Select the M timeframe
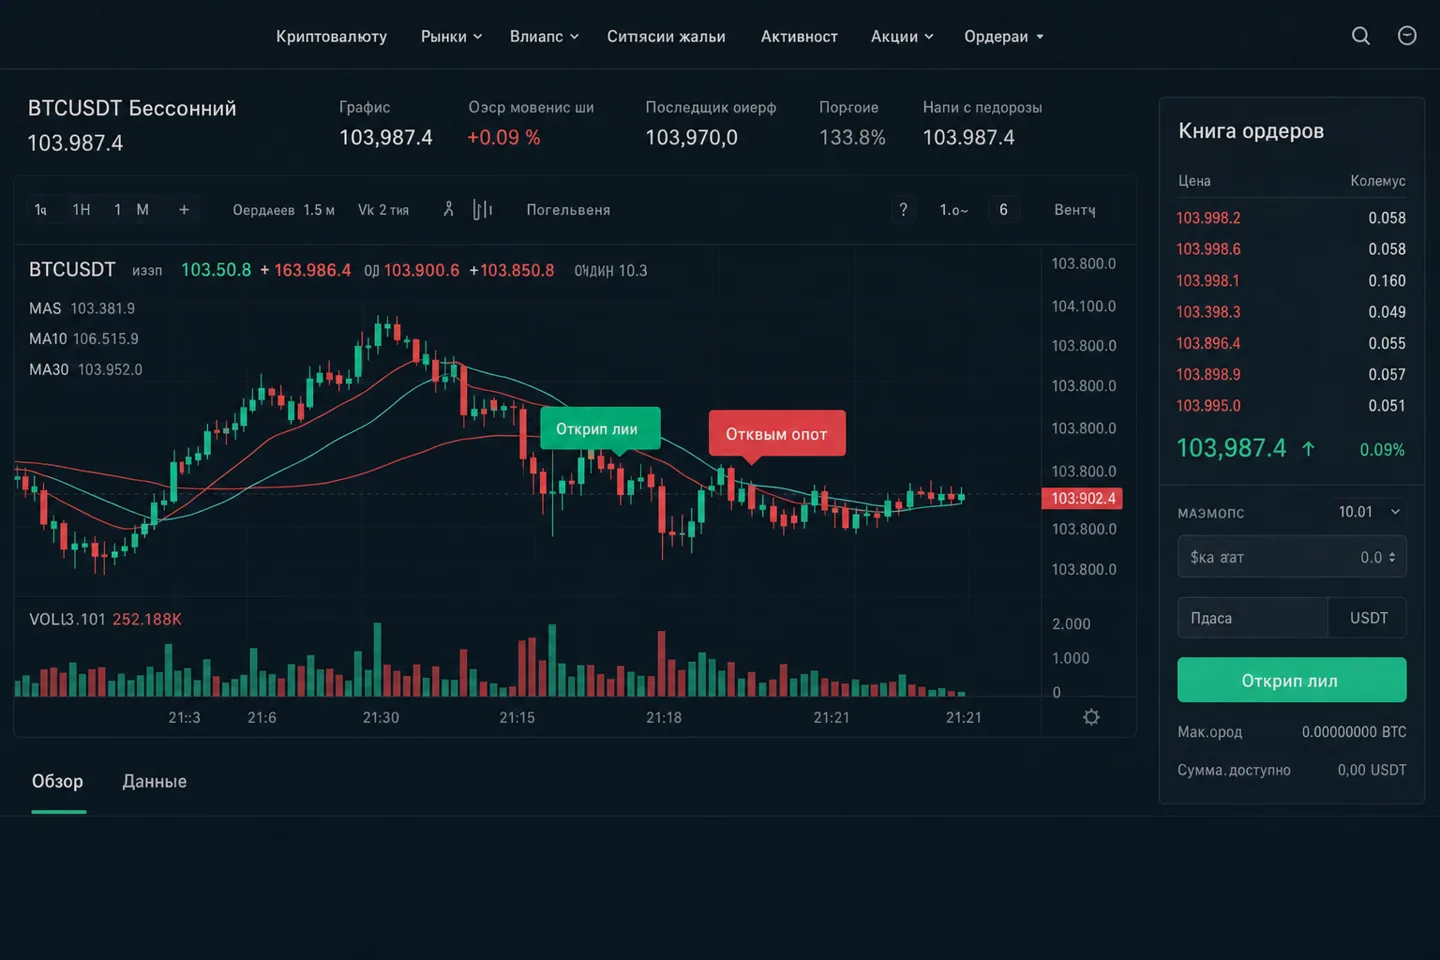This screenshot has height=960, width=1440. tap(142, 209)
